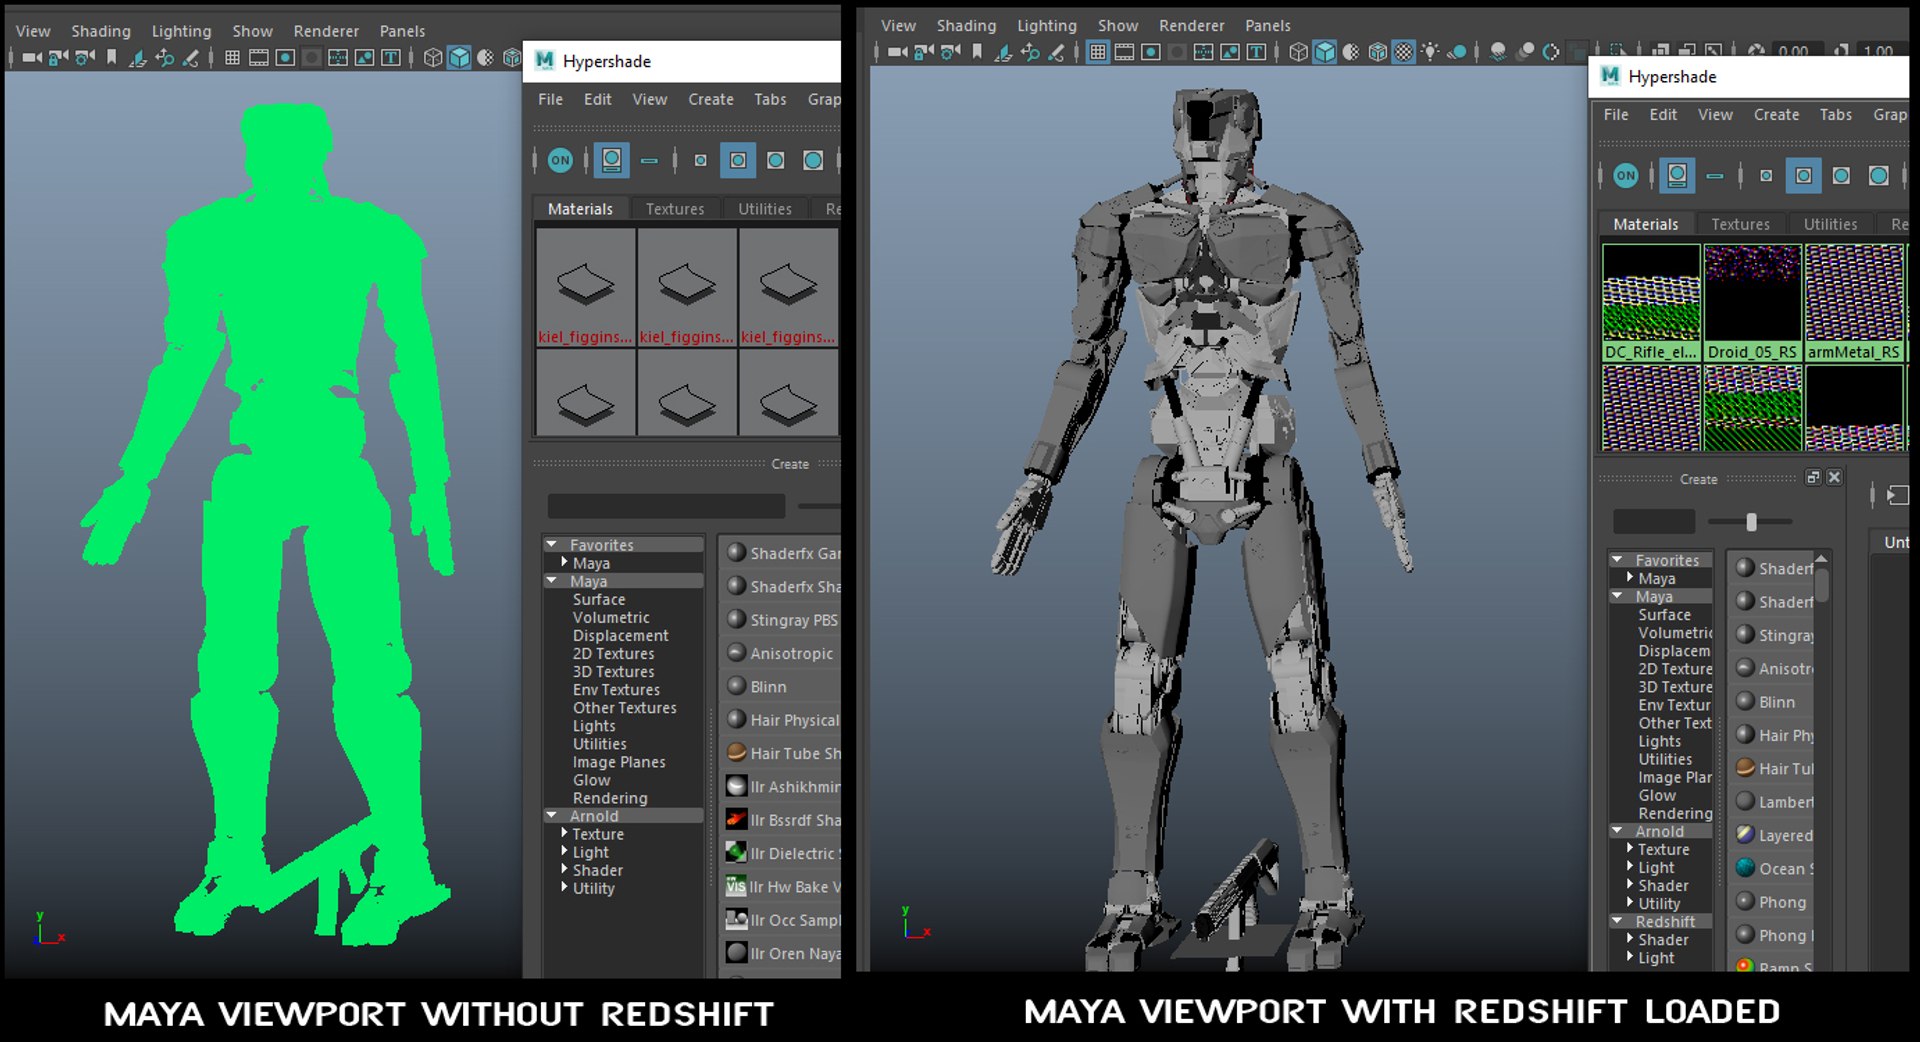Toggle ON swatch button in right Hypershade
The height and width of the screenshot is (1042, 1920).
[x=1626, y=176]
